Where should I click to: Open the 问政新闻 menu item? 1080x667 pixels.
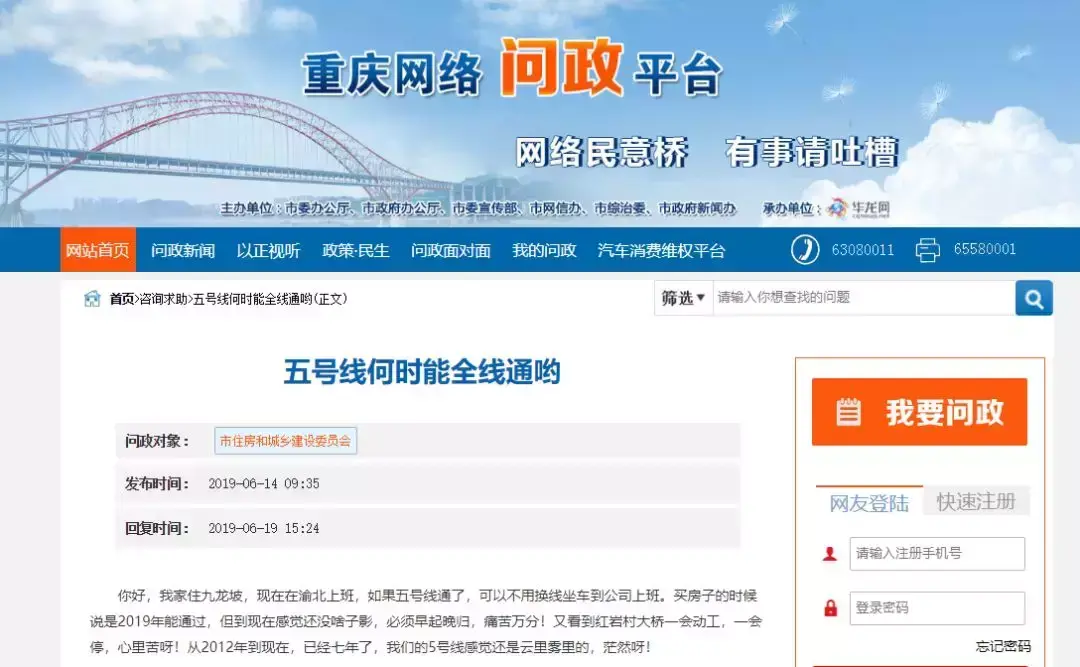(183, 250)
